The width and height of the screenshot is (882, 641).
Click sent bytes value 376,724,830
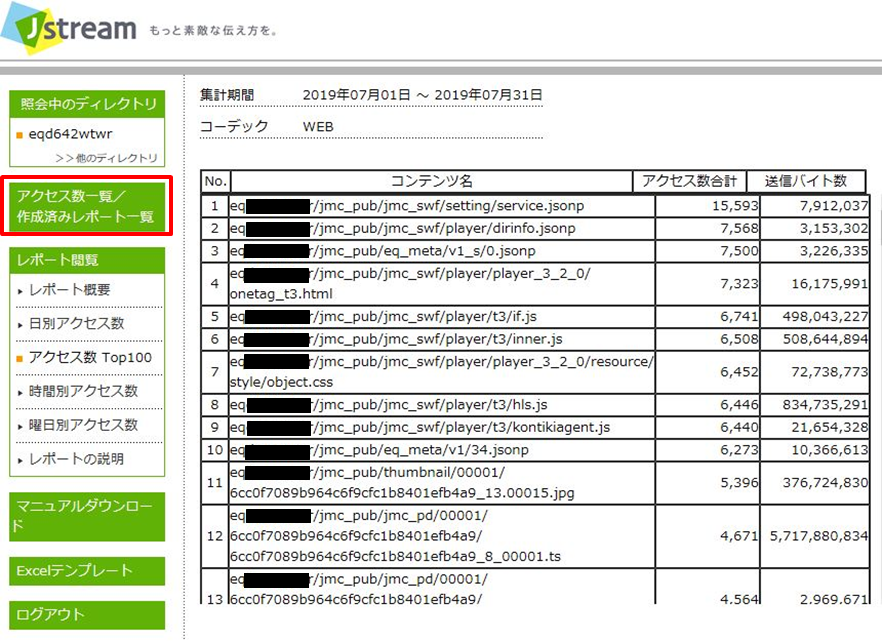[825, 482]
